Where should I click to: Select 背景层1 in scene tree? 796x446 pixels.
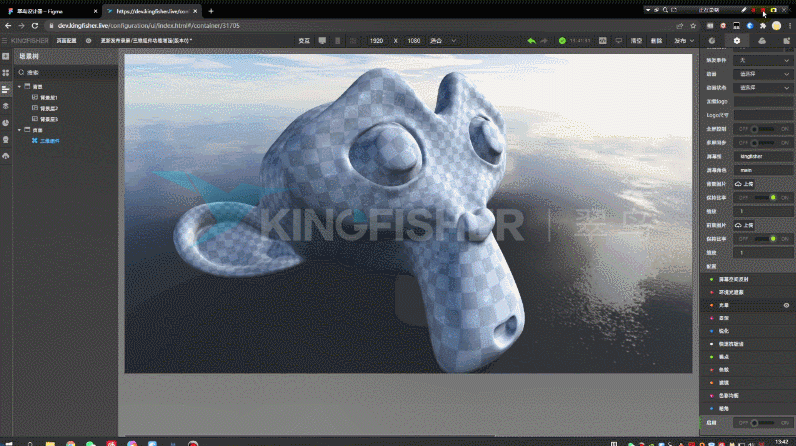pyautogui.click(x=49, y=97)
